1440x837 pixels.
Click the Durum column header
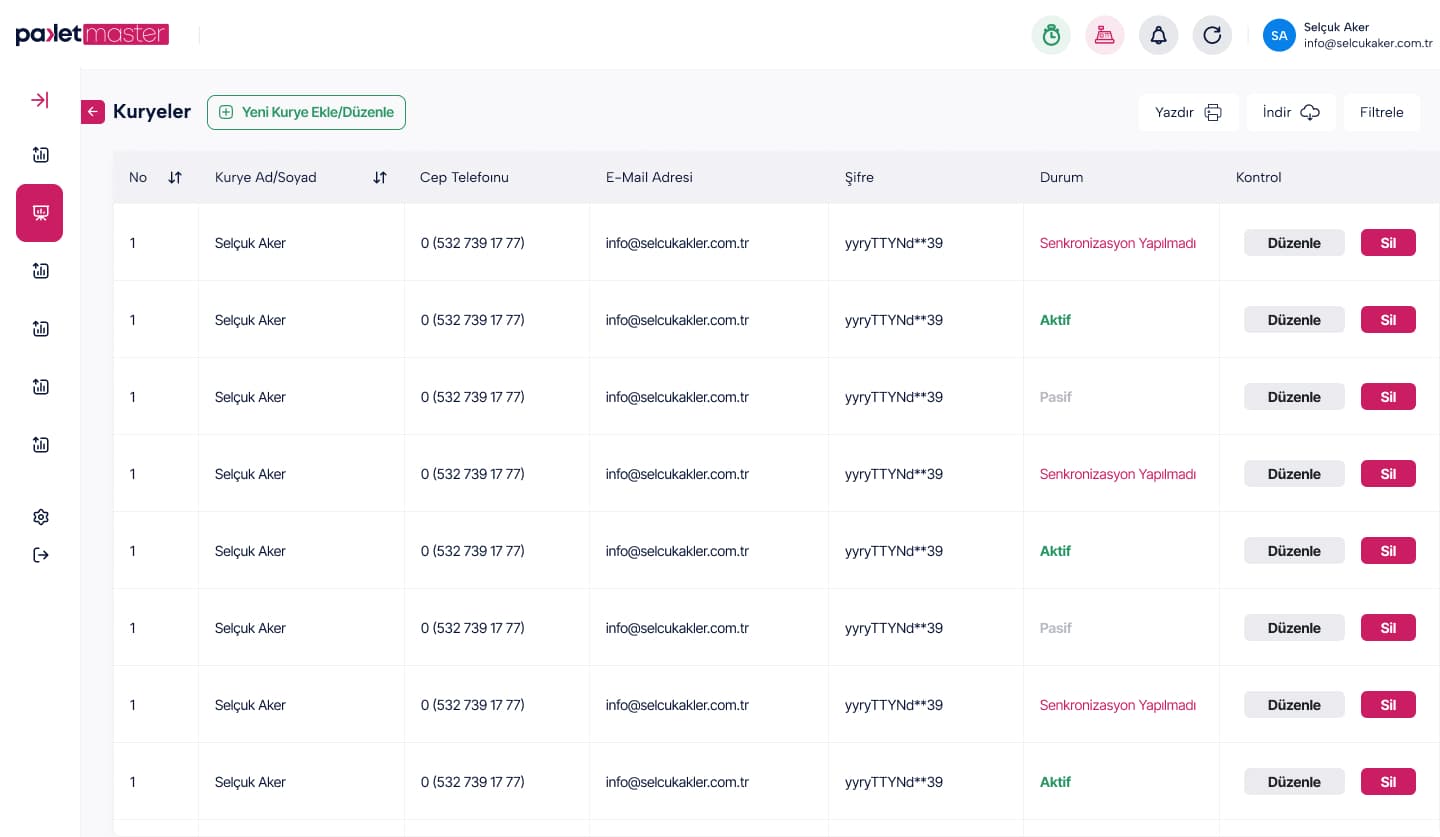click(1061, 178)
